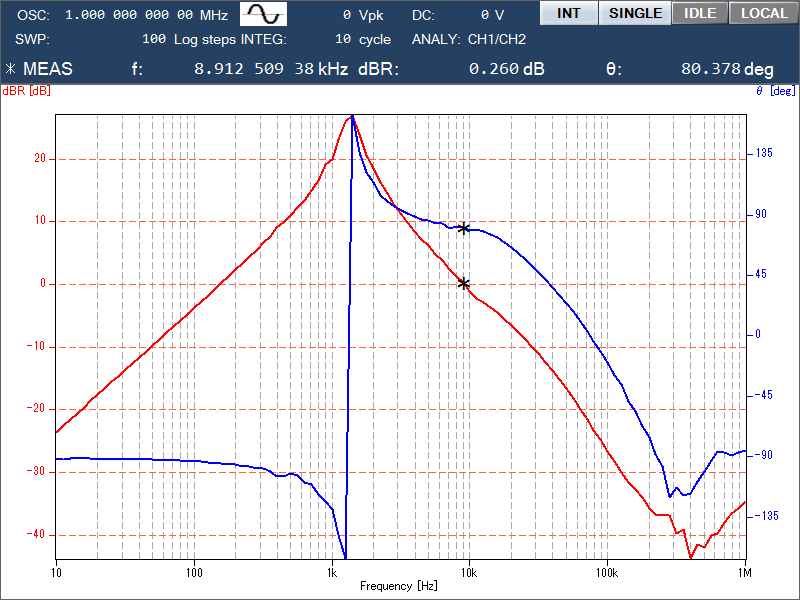Open the INTEG 10 cycle setting
The height and width of the screenshot is (600, 800).
click(363, 39)
